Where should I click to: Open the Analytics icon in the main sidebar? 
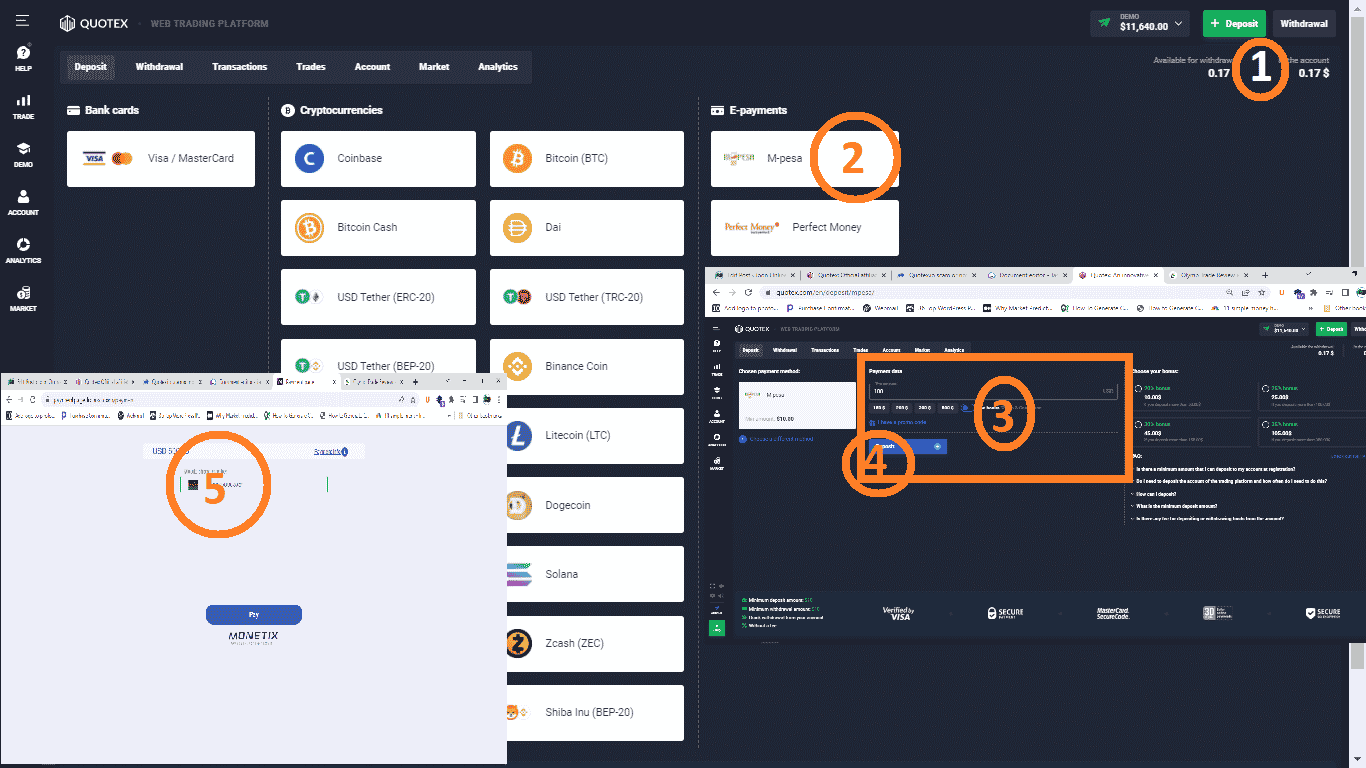pyautogui.click(x=23, y=250)
